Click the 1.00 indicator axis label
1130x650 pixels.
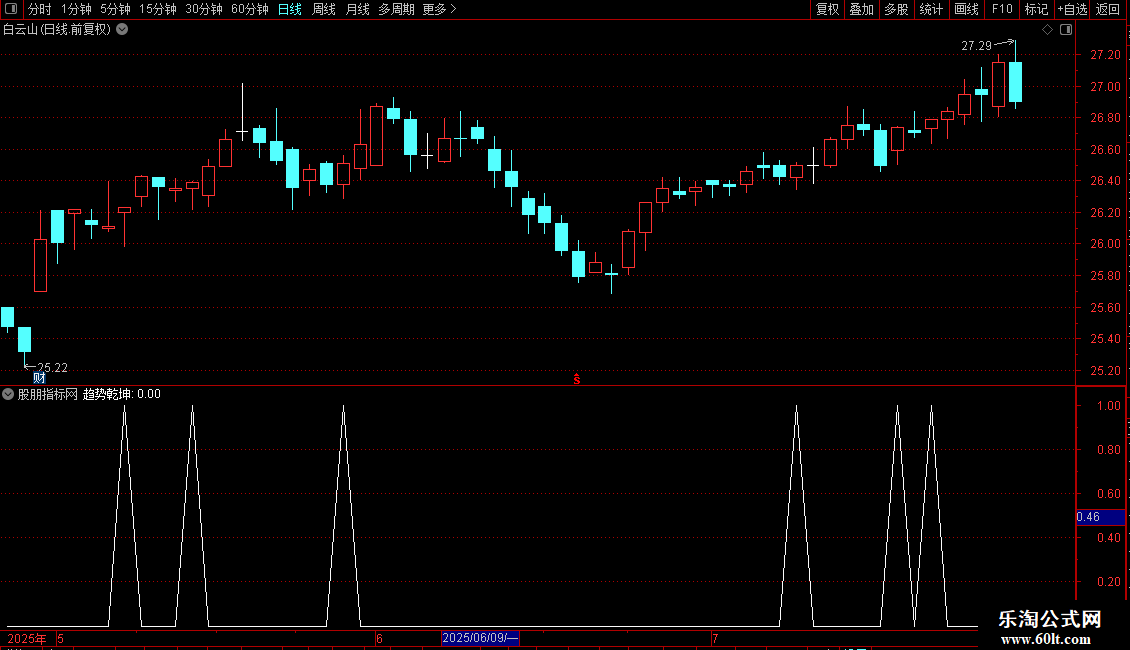pyautogui.click(x=1108, y=406)
